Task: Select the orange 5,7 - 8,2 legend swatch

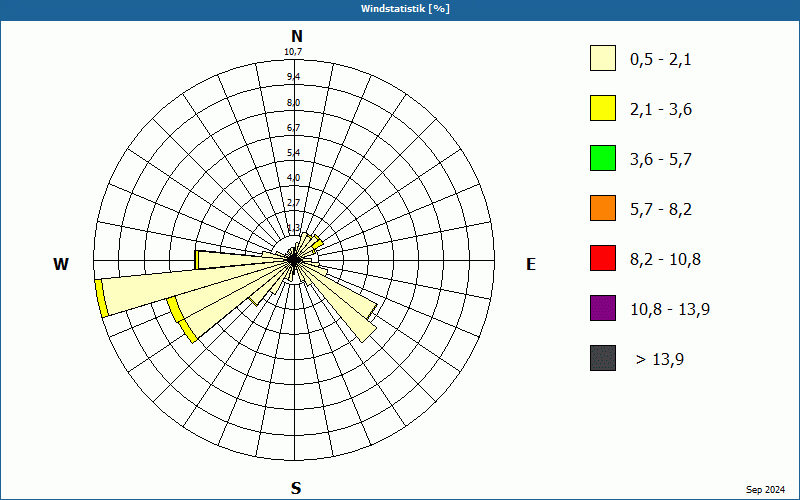Action: [603, 208]
